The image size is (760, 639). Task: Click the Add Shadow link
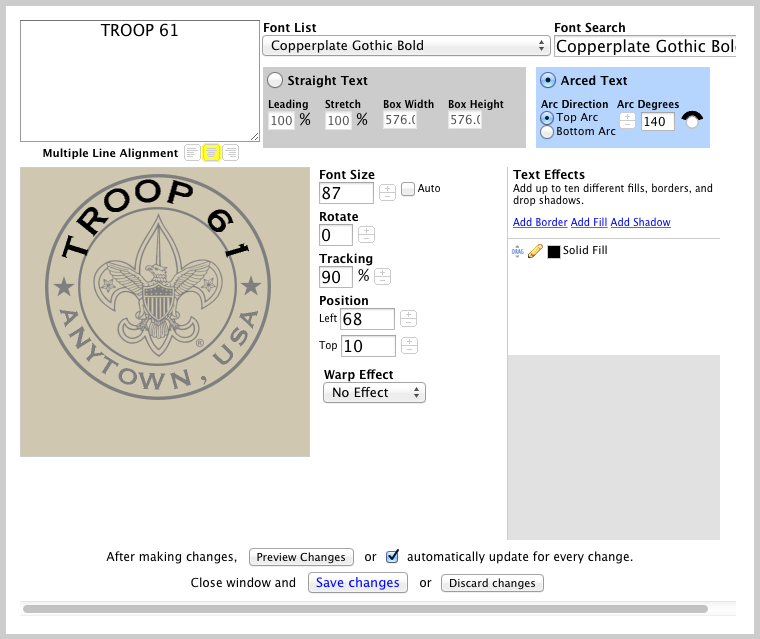[x=640, y=222]
